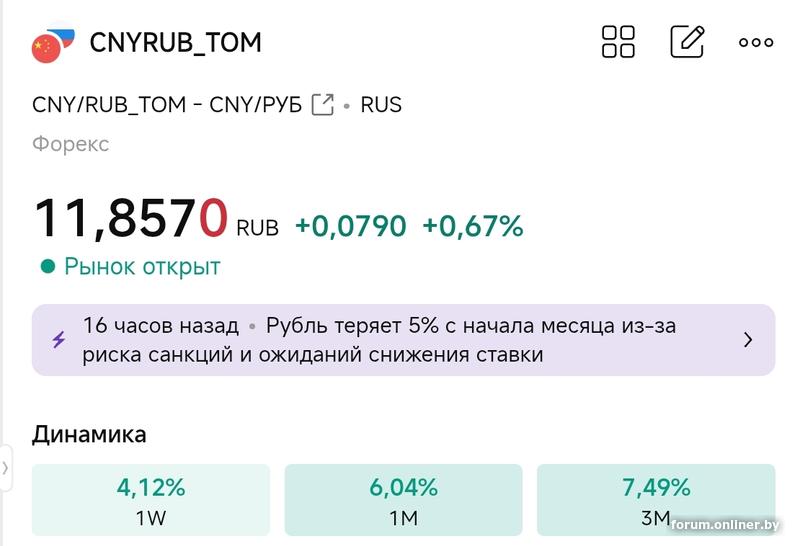This screenshot has height=546, width=800.
Task: Open the three-dot more options menu
Action: point(755,42)
